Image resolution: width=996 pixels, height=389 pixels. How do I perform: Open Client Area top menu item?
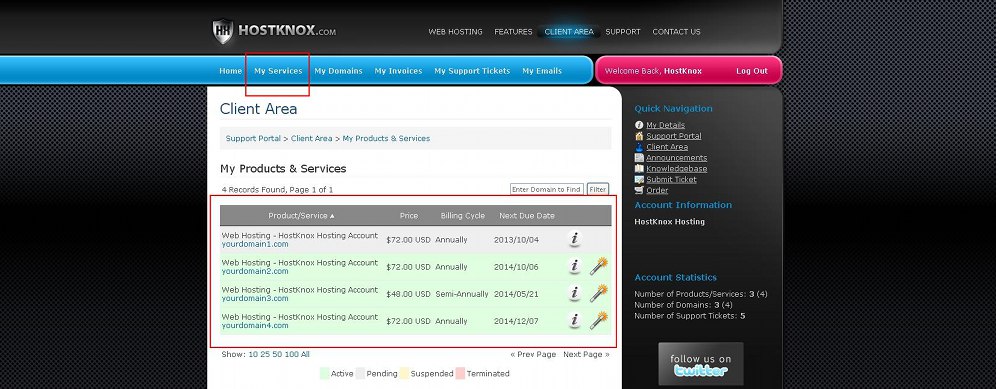pyautogui.click(x=569, y=32)
